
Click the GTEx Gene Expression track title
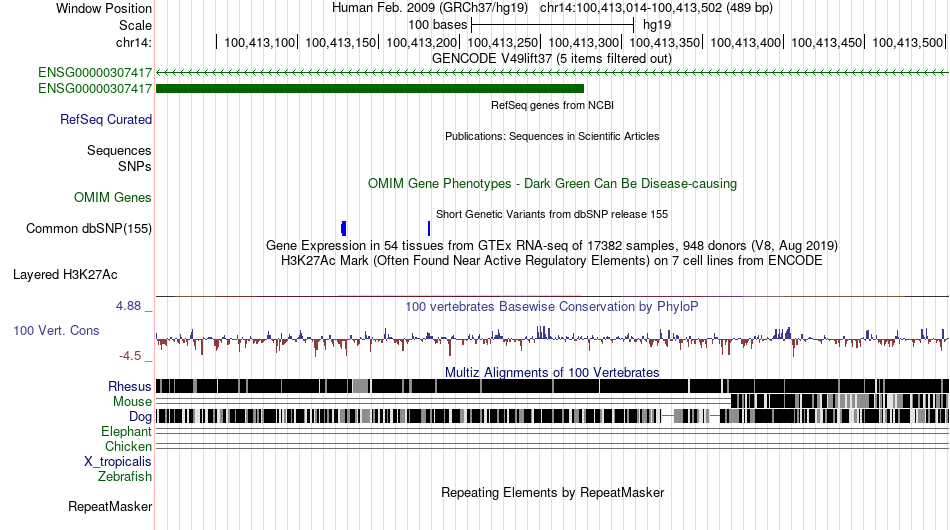[x=552, y=245]
